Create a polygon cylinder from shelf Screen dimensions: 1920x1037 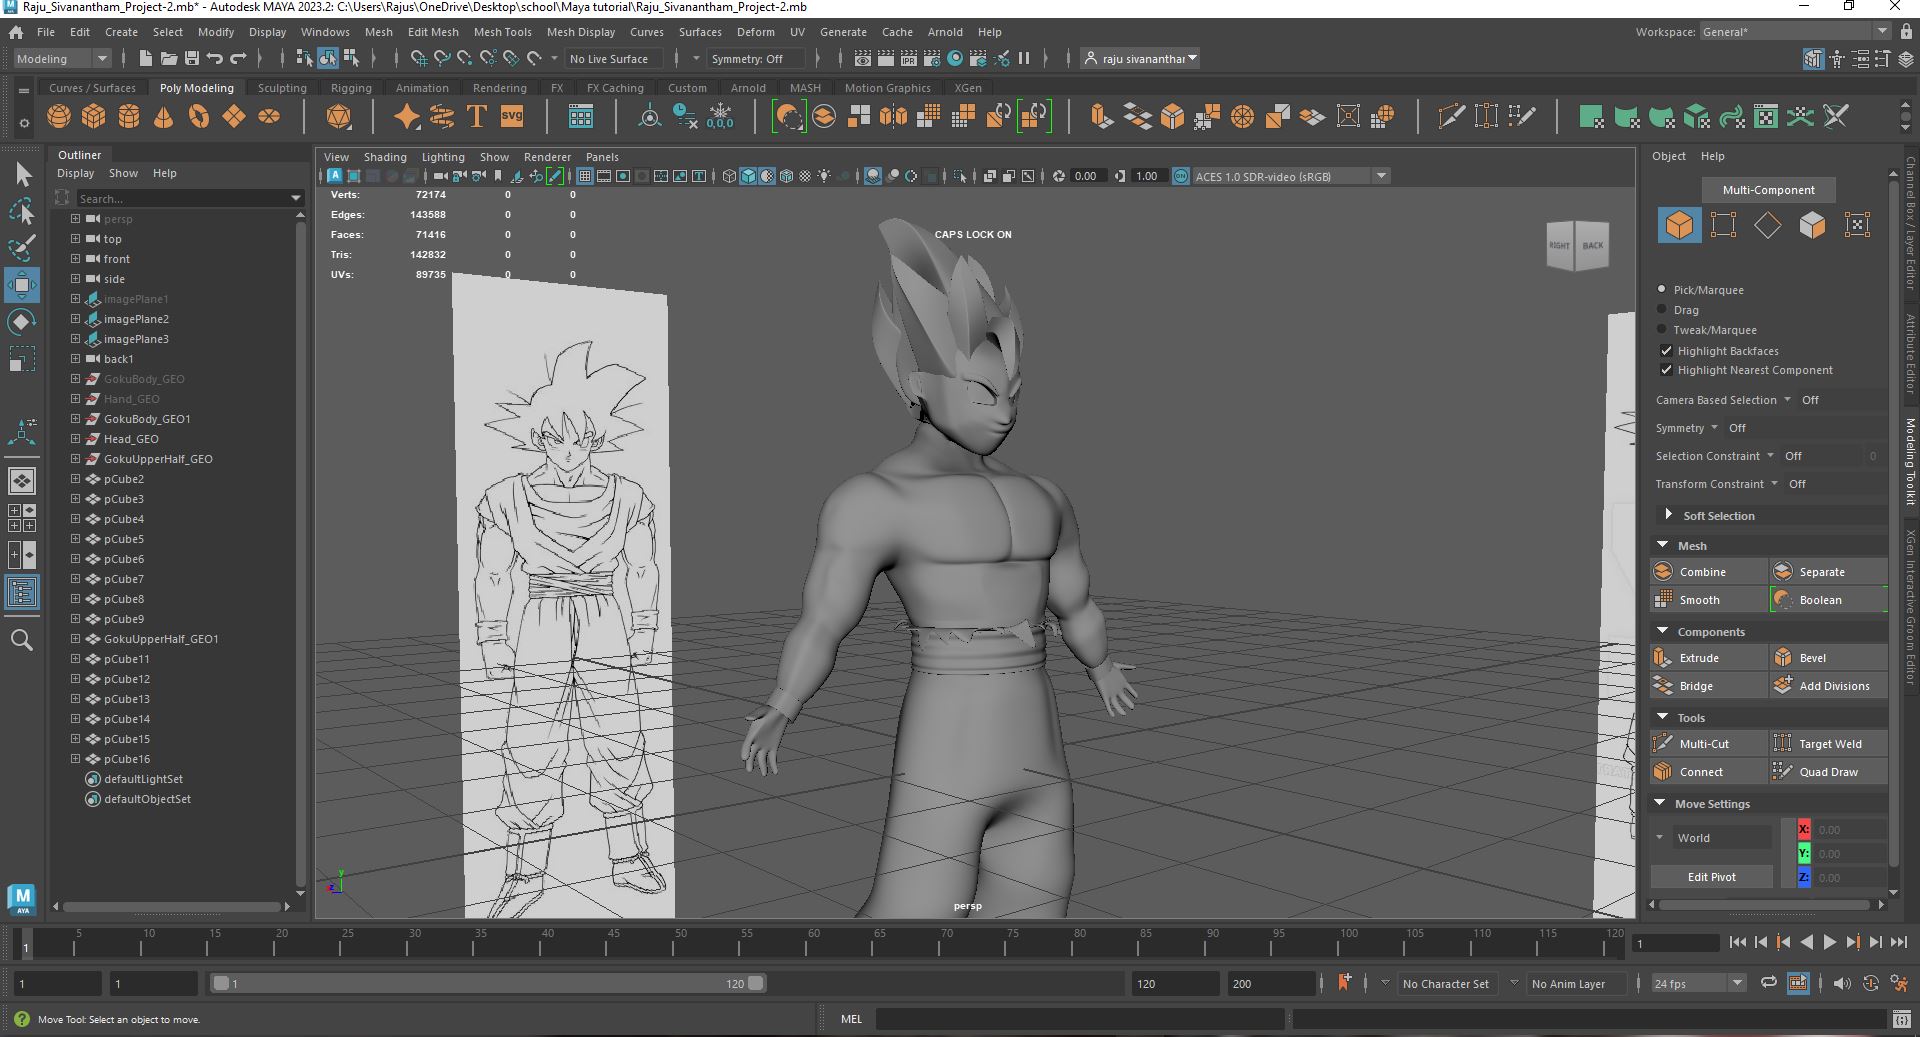pyautogui.click(x=129, y=117)
